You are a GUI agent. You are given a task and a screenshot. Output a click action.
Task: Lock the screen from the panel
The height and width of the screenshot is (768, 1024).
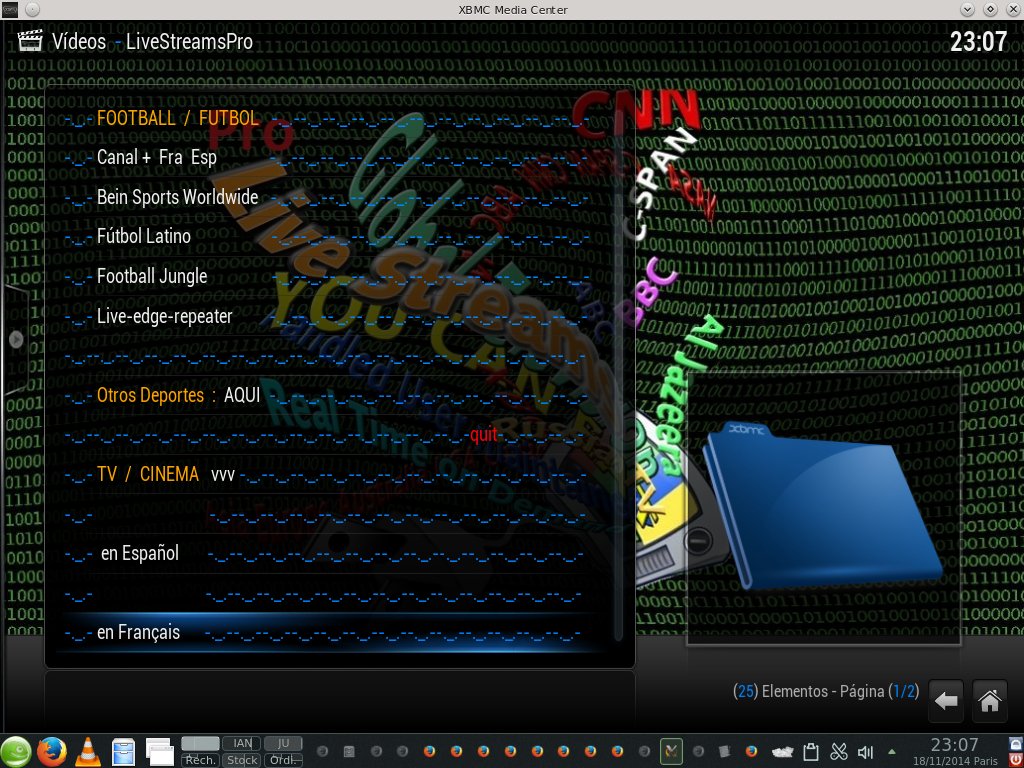coord(1016,744)
